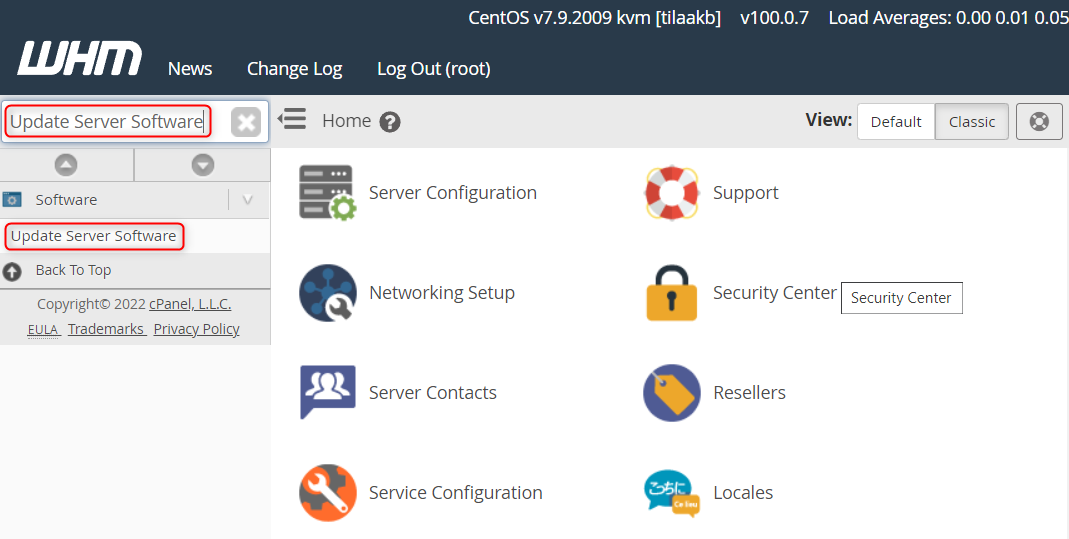Open the Networking Setup icon
Image resolution: width=1069 pixels, height=539 pixels.
click(327, 292)
